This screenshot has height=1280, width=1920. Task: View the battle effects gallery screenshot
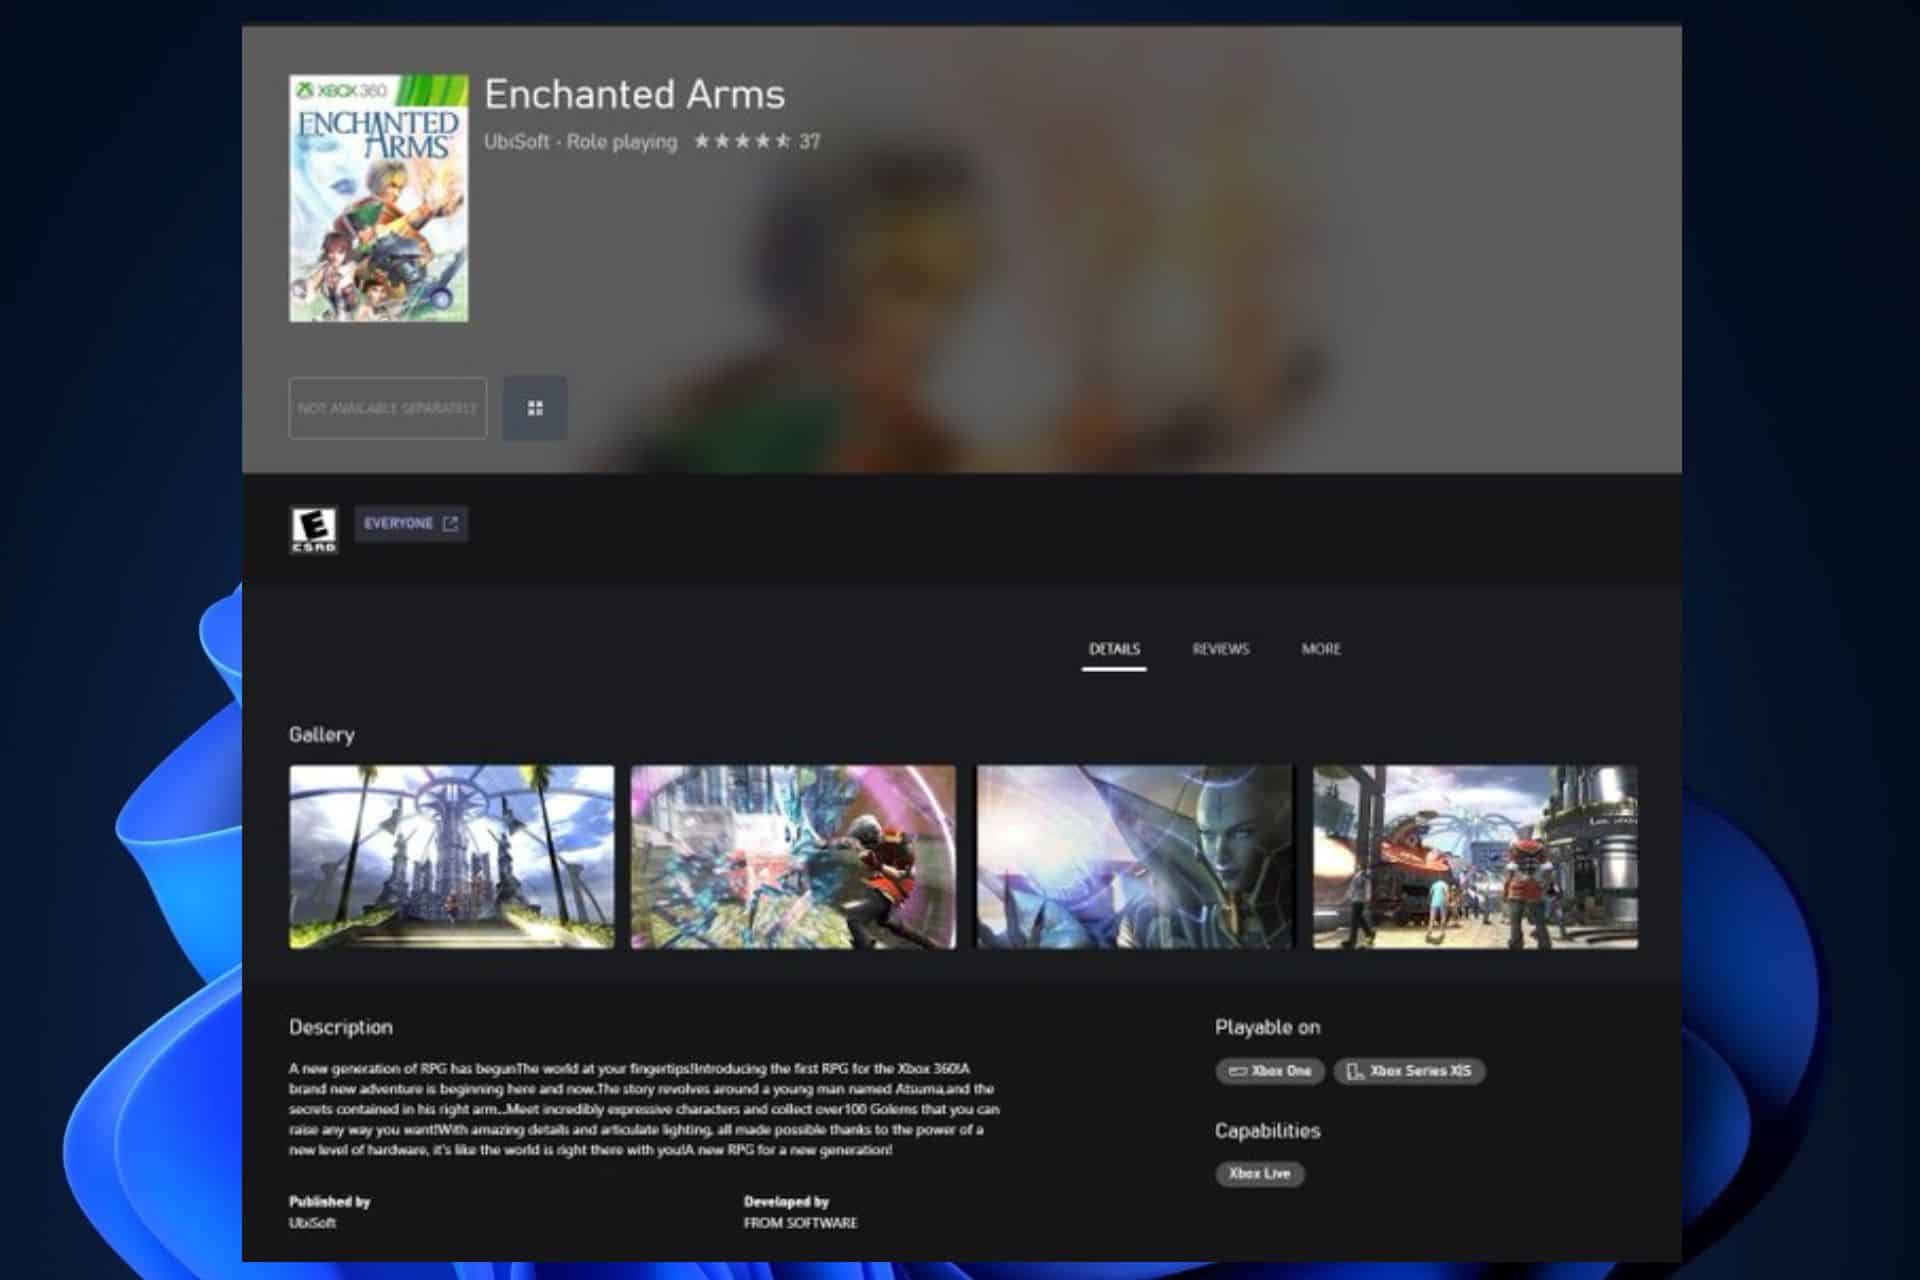[x=793, y=857]
